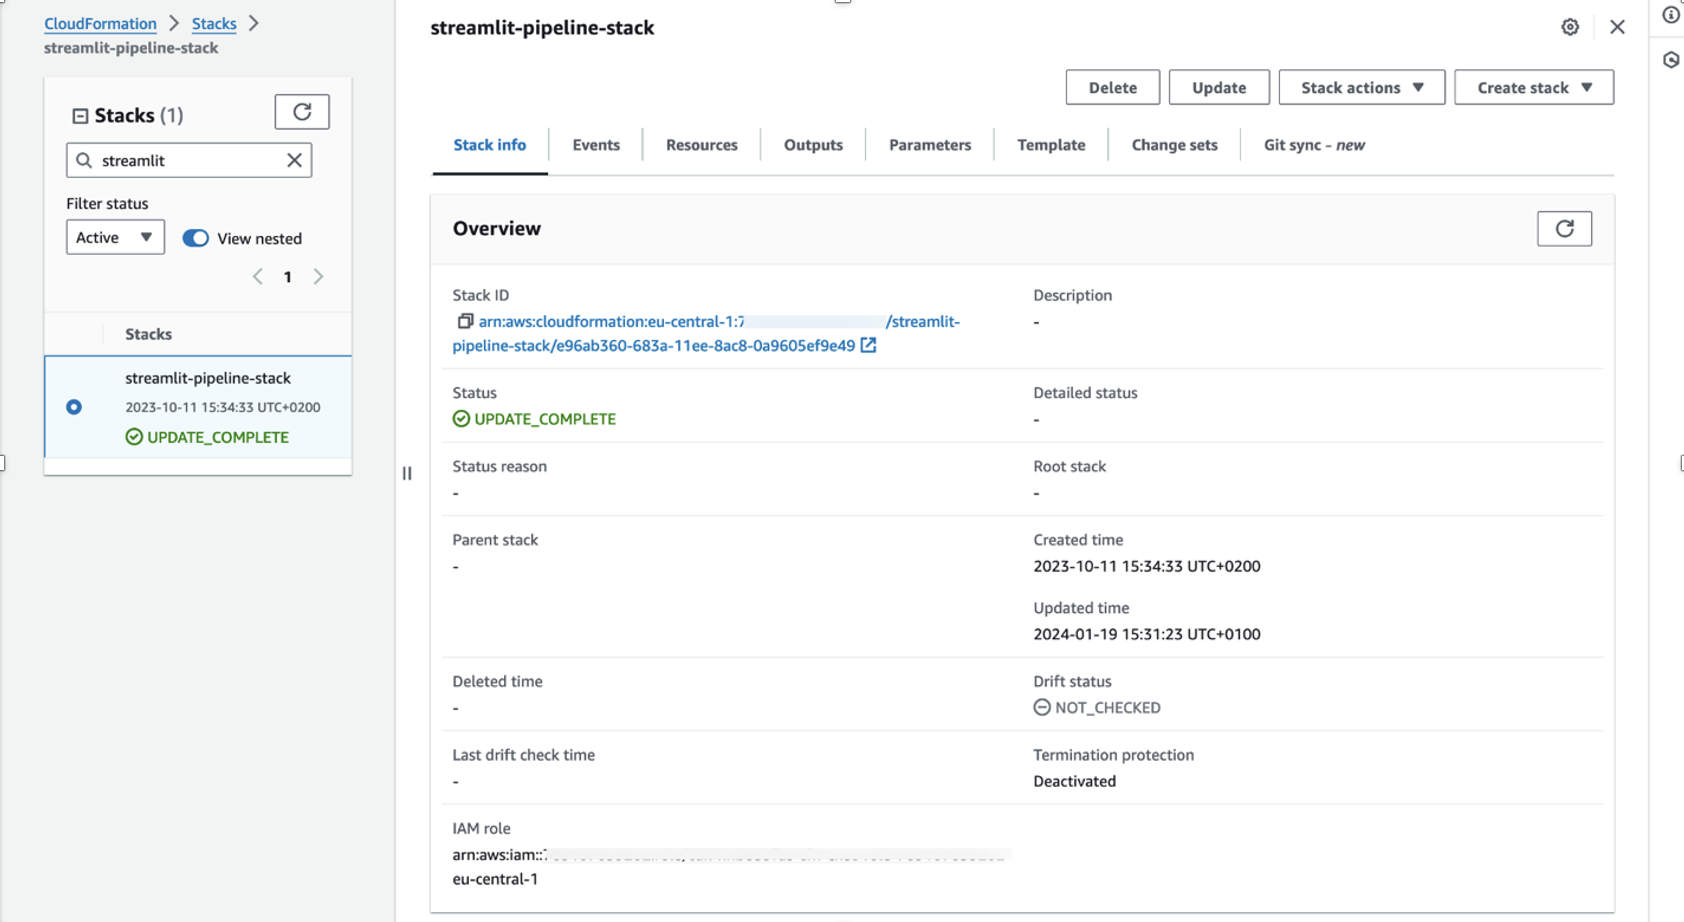Click the Update button
The height and width of the screenshot is (922, 1684).
click(1219, 87)
